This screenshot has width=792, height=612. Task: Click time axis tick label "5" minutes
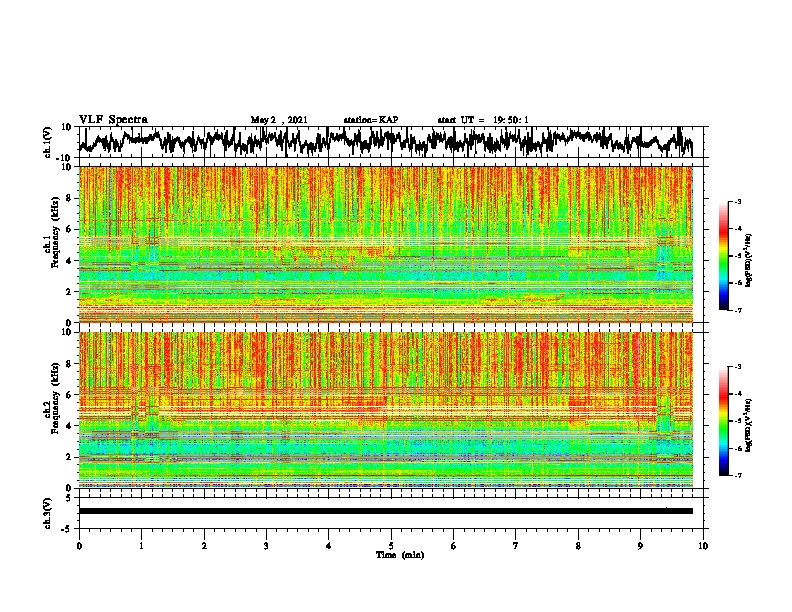391,546
